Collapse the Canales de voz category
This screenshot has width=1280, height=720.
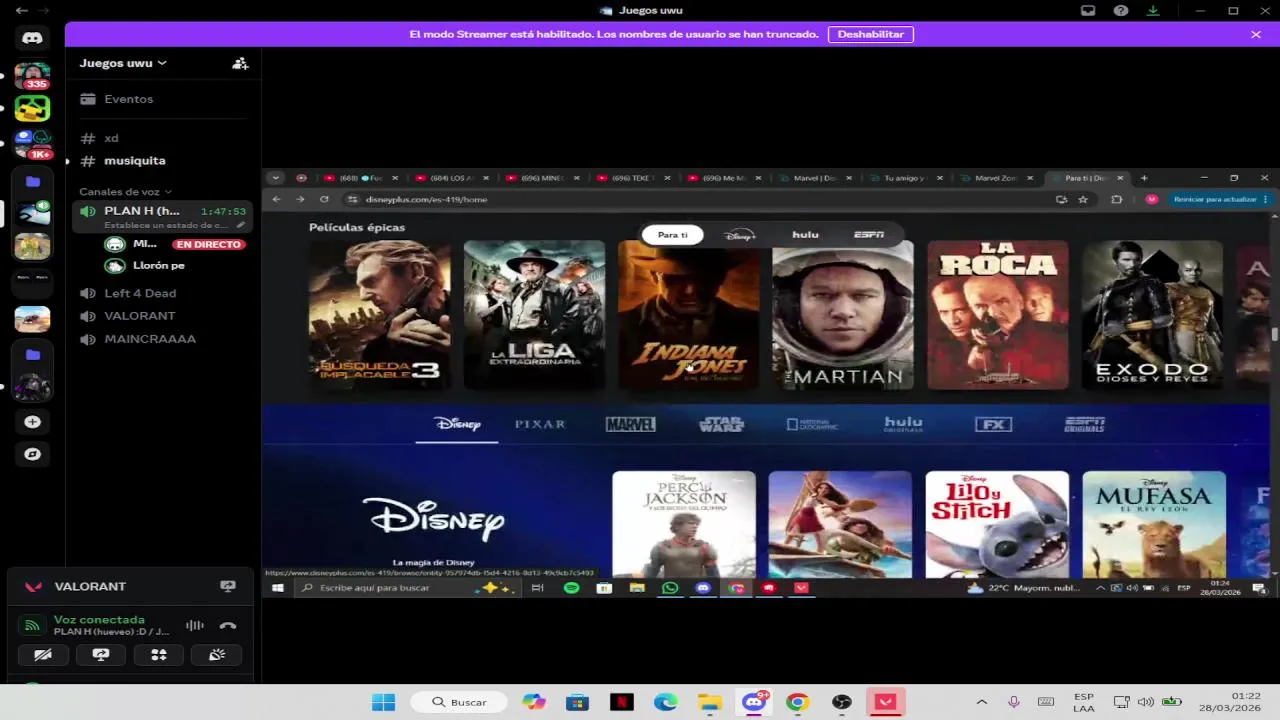click(x=126, y=192)
